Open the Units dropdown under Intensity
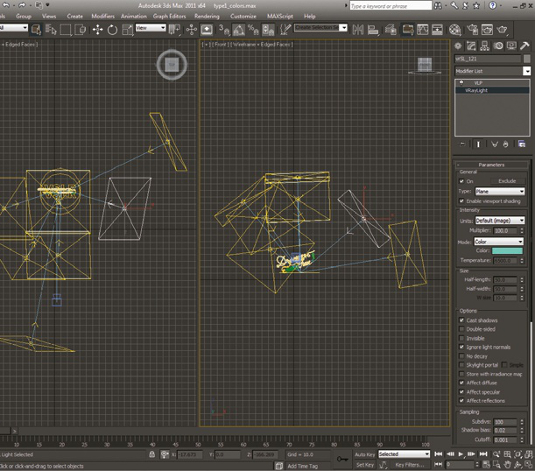The height and width of the screenshot is (471, 535). click(x=500, y=220)
